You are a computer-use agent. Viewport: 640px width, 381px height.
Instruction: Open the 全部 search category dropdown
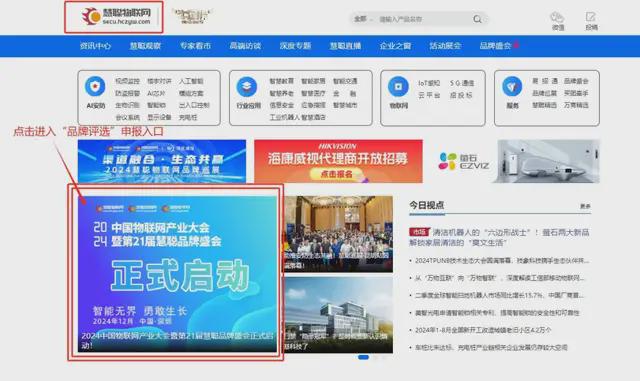coord(363,19)
